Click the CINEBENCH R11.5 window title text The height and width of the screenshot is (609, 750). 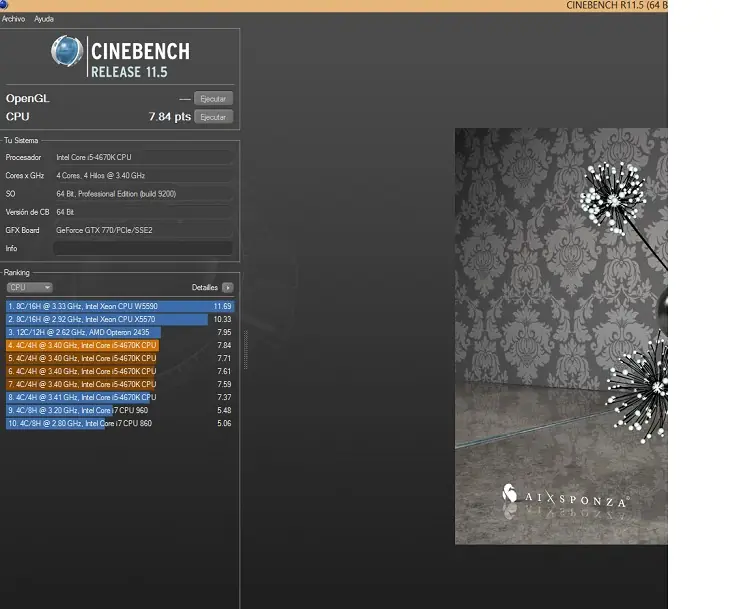coord(617,5)
